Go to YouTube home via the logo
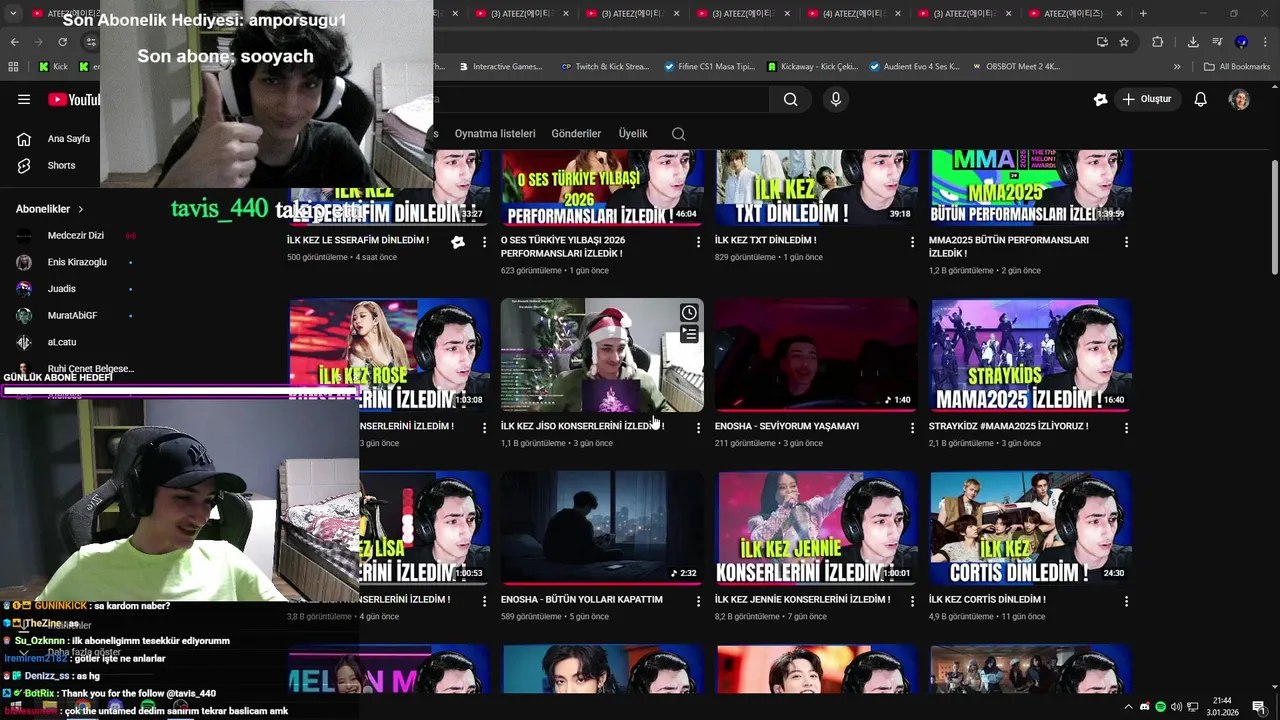Image resolution: width=1280 pixels, height=720 pixels. [x=73, y=99]
